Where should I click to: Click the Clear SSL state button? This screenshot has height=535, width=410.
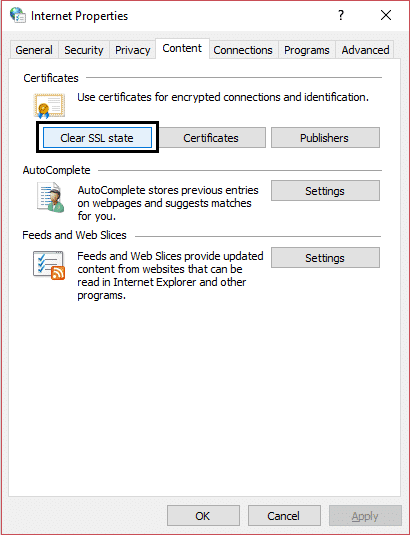(97, 138)
